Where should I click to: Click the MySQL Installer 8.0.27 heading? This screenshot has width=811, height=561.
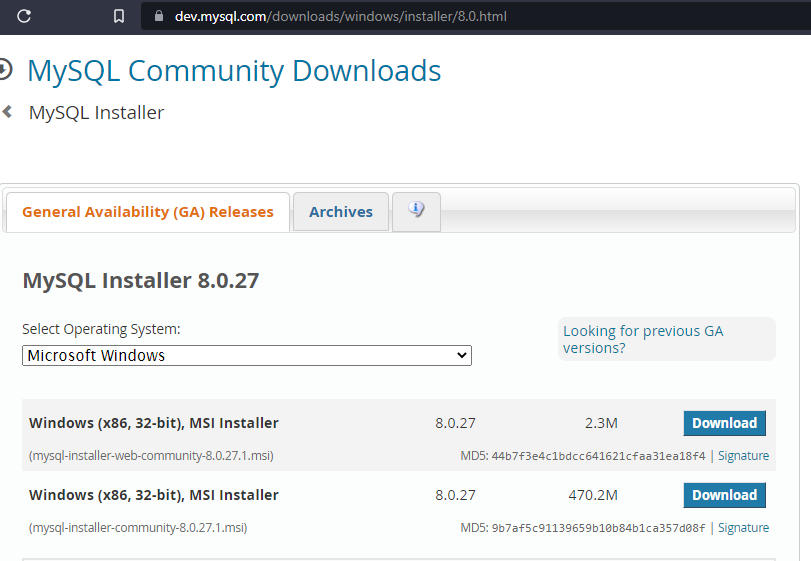(141, 280)
